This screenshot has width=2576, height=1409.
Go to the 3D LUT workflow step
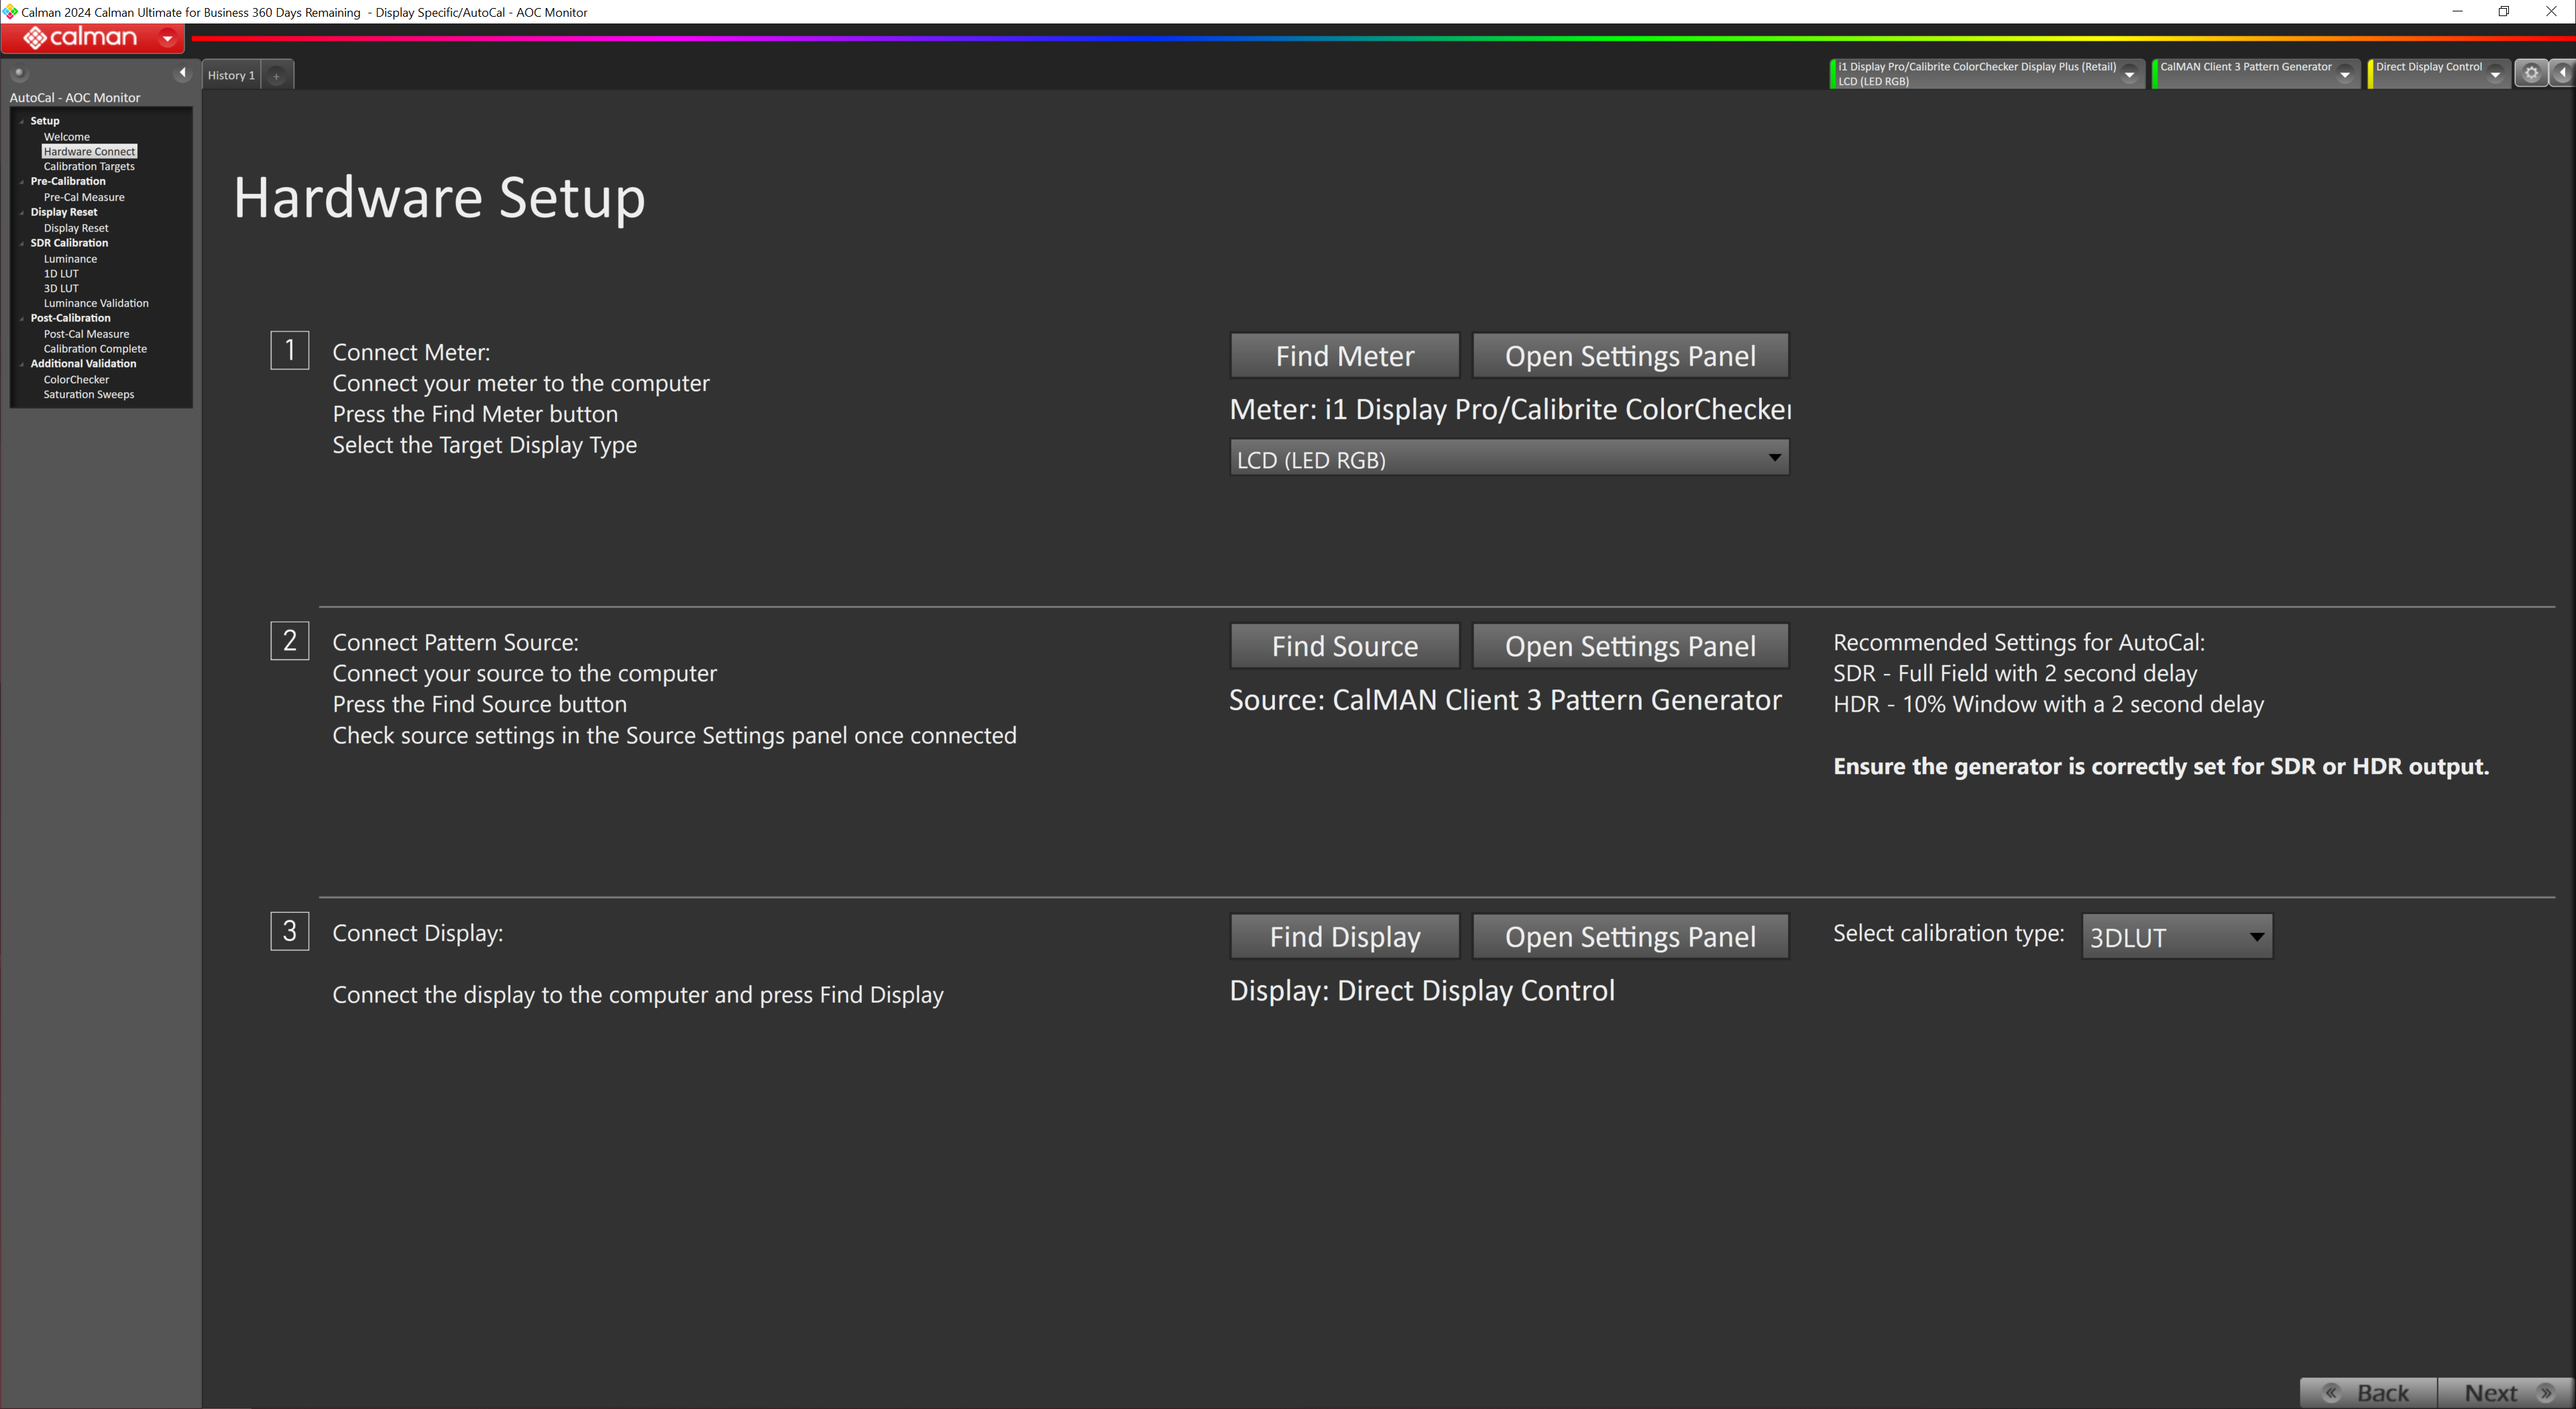point(61,289)
